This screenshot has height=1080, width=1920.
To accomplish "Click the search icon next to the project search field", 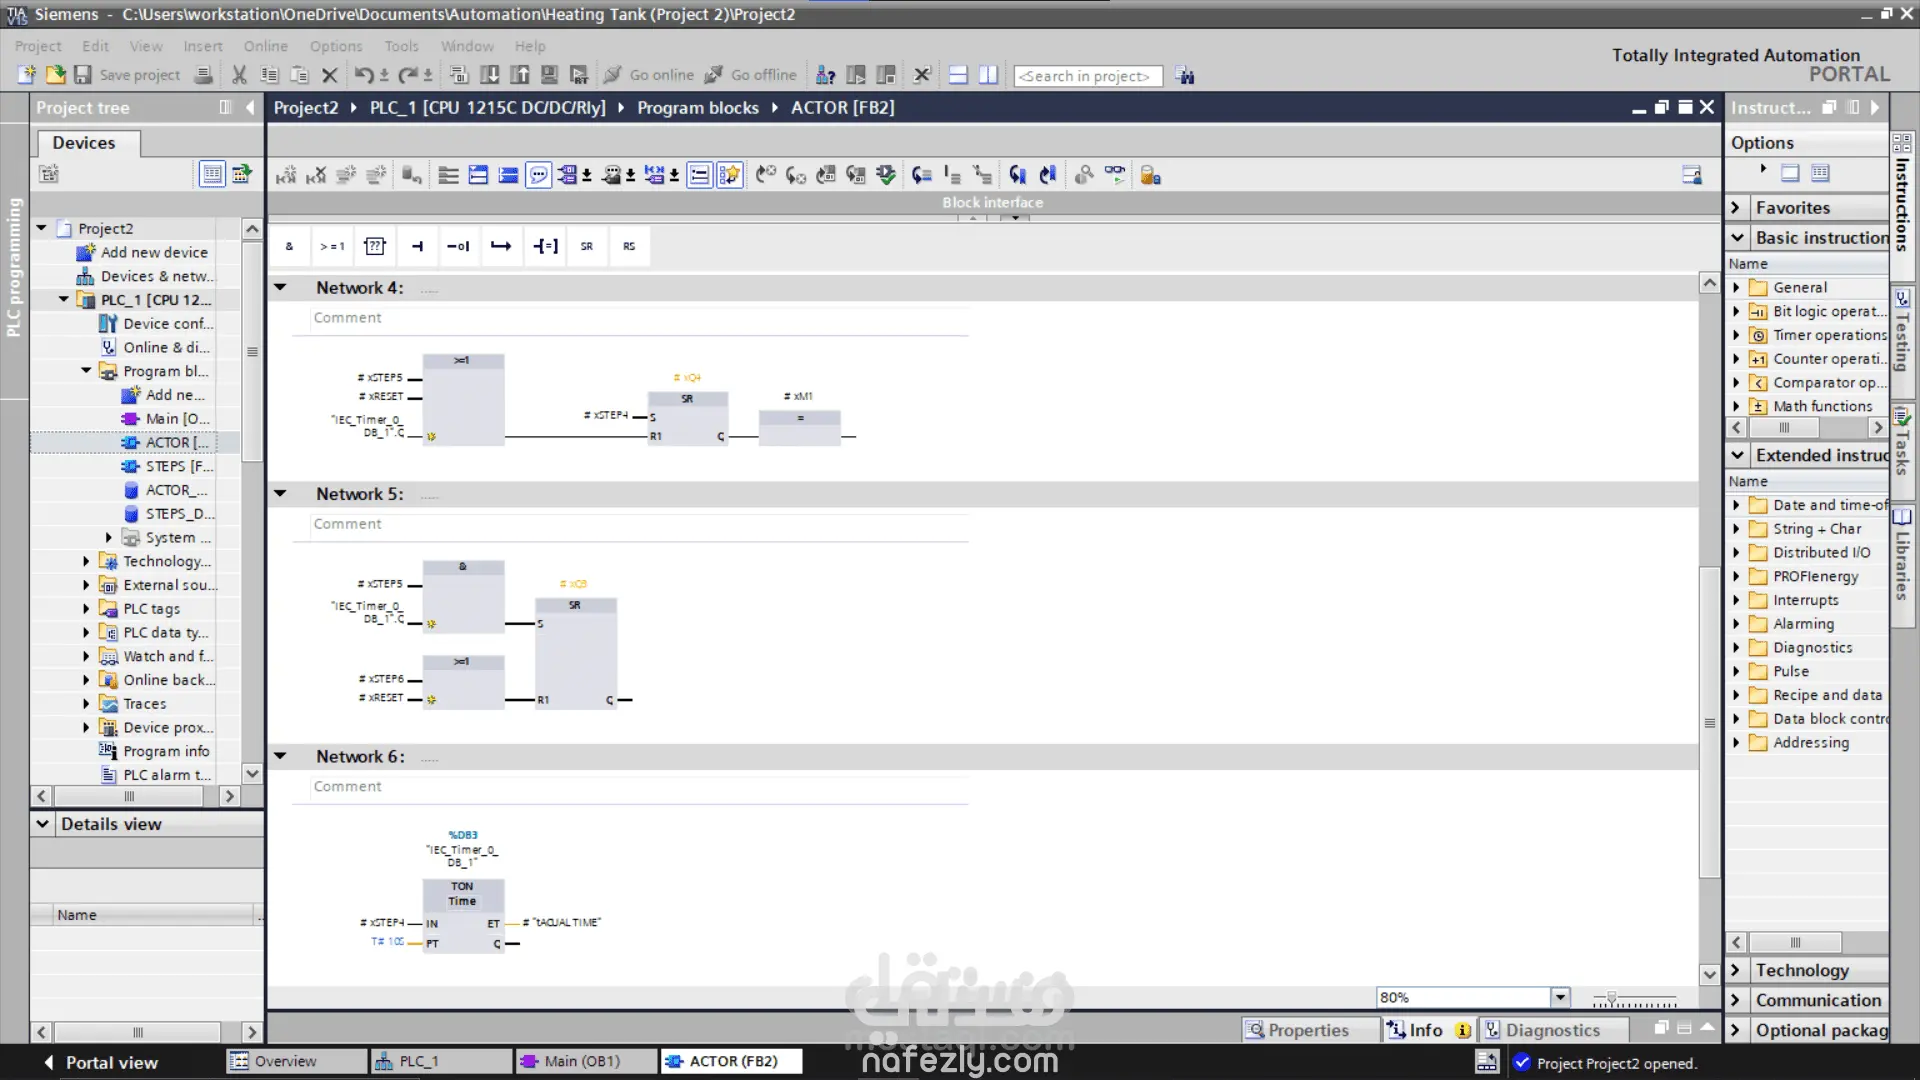I will 1185,75.
